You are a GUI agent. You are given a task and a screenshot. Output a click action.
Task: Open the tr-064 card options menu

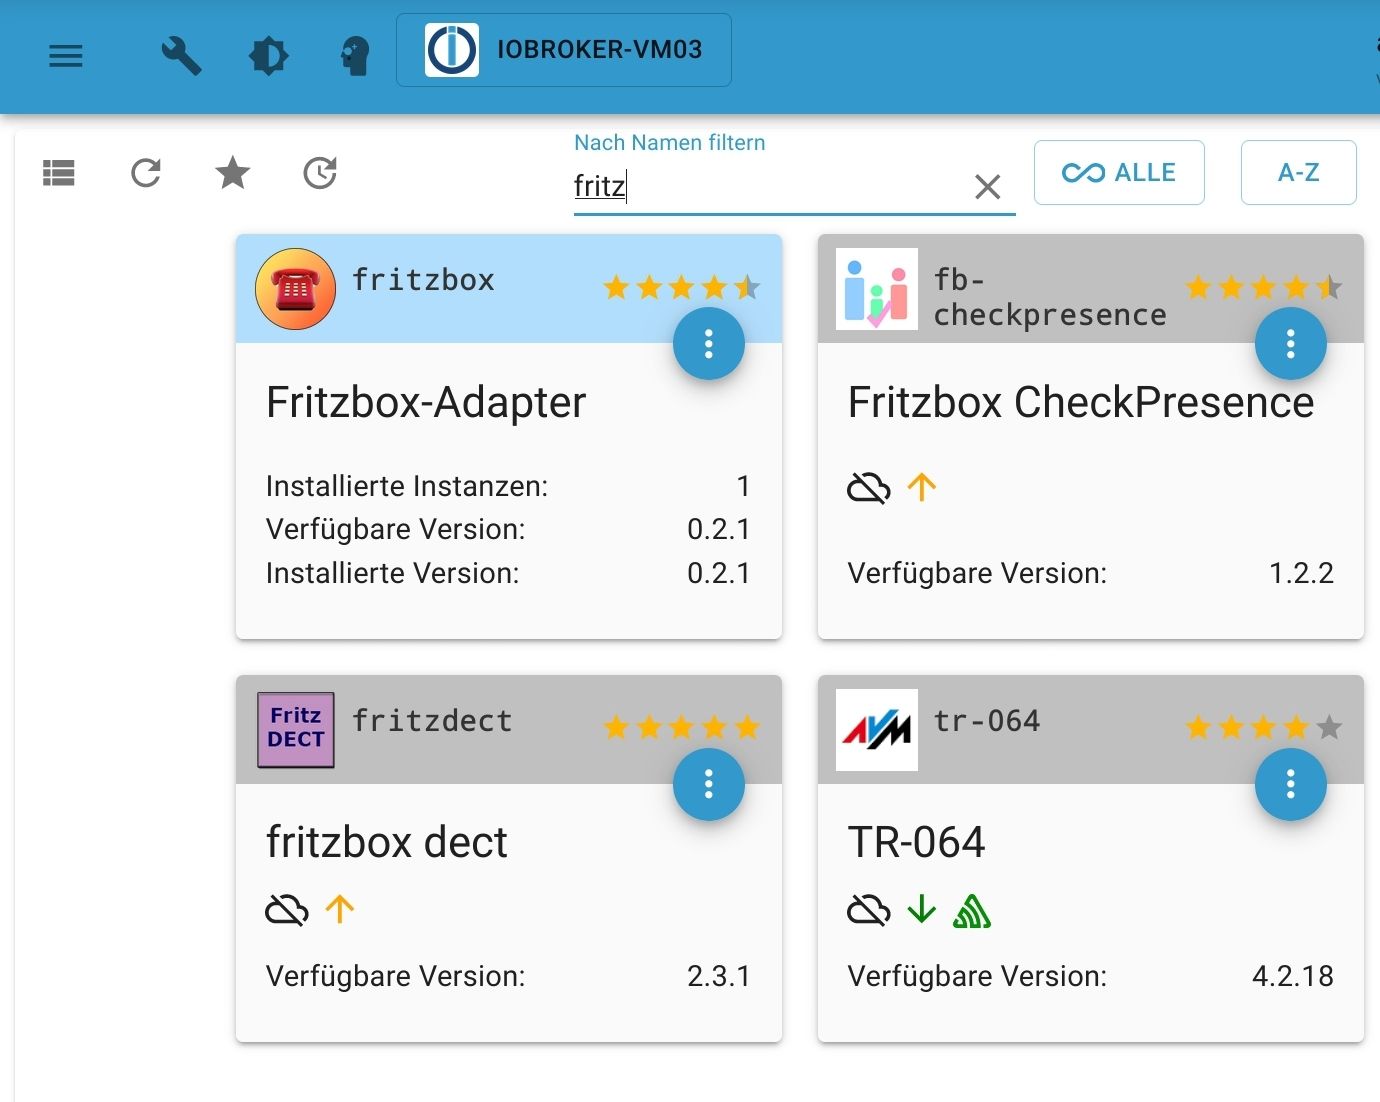1291,785
